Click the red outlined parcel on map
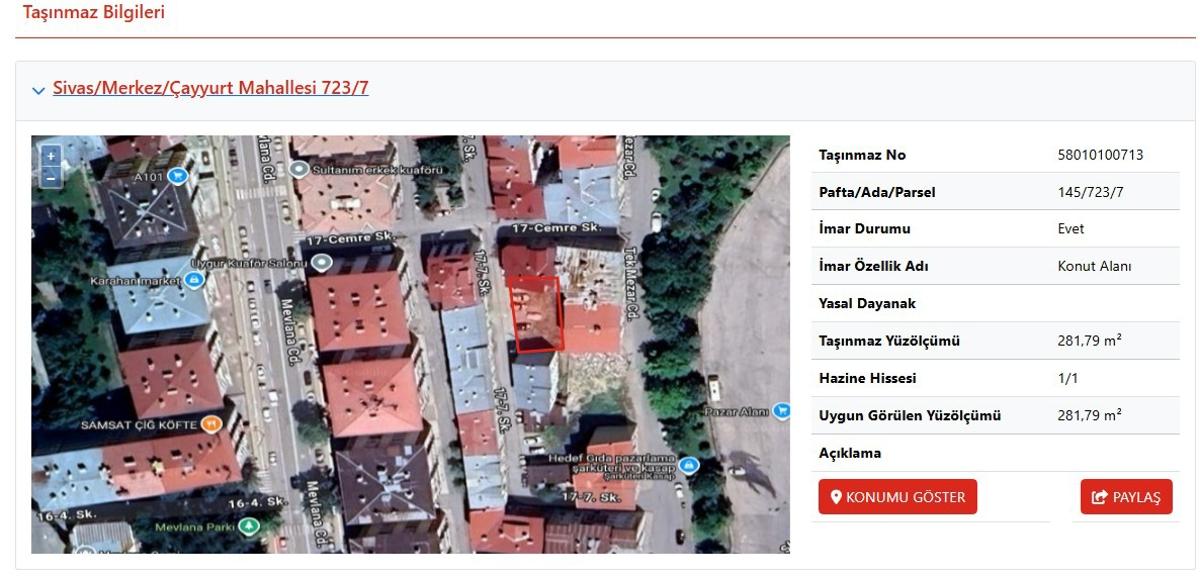Image resolution: width=1200 pixels, height=579 pixels. [x=536, y=313]
